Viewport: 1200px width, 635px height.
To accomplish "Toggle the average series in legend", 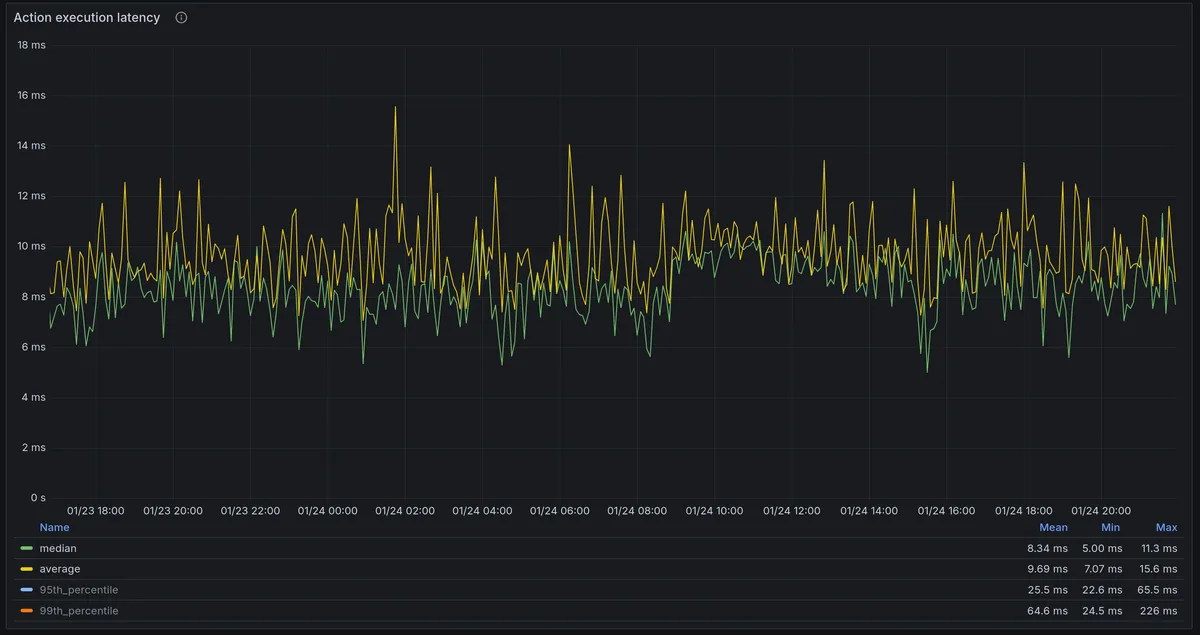I will (x=60, y=569).
